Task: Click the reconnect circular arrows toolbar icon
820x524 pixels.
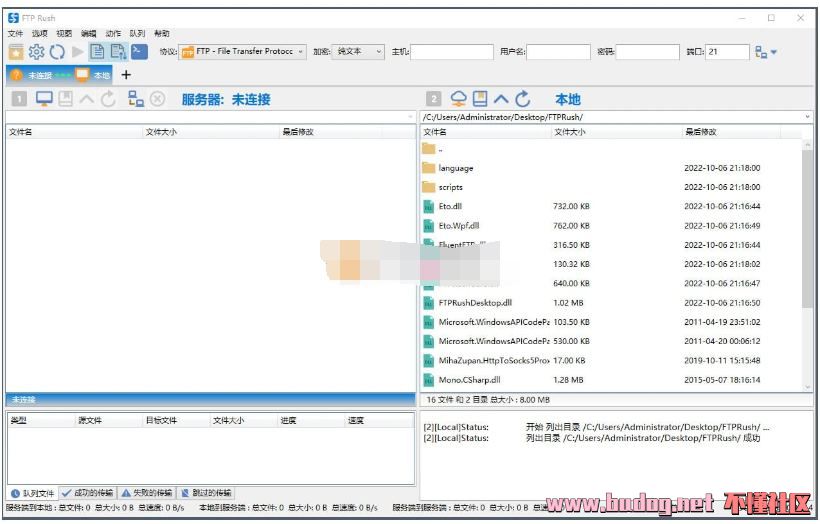Action: tap(57, 52)
